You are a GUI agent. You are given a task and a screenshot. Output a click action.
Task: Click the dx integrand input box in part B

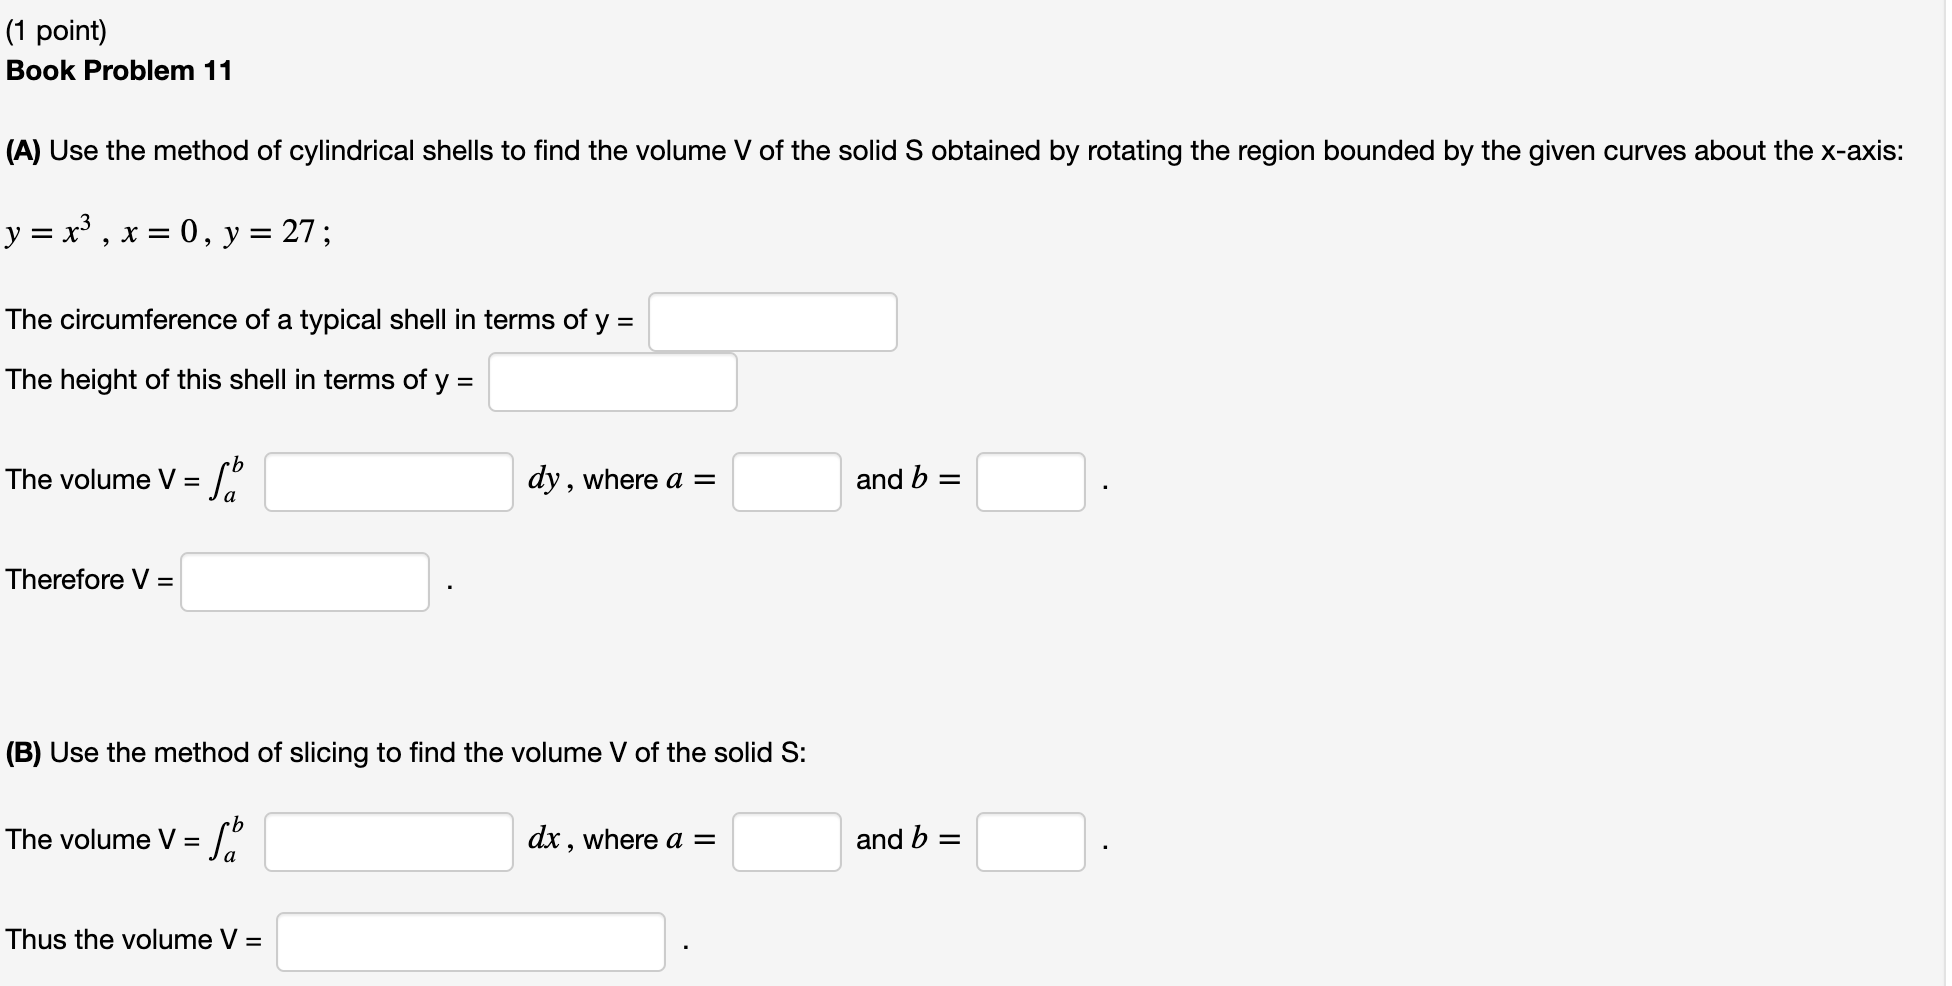click(387, 841)
